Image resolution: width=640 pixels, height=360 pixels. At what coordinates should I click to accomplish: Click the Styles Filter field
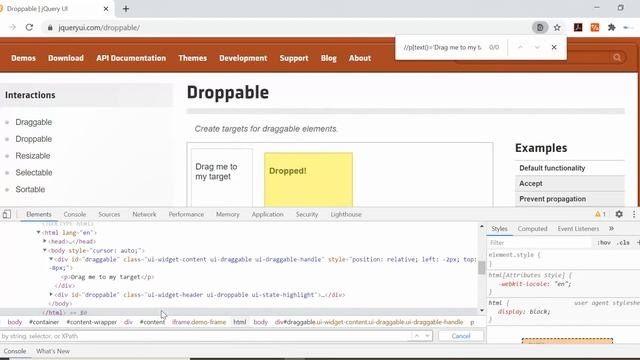539,242
